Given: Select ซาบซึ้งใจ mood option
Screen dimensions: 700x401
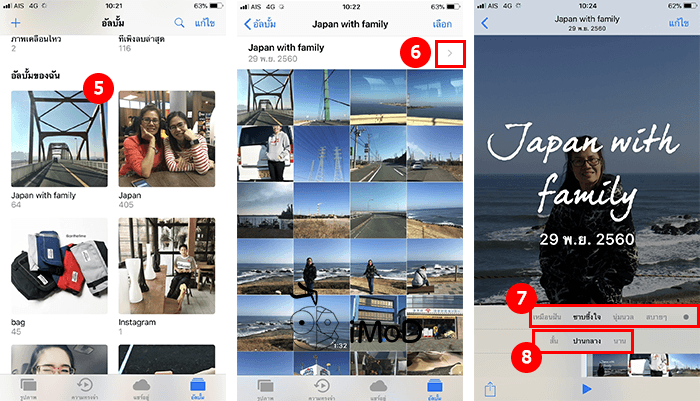Looking at the screenshot, I should pos(587,317).
